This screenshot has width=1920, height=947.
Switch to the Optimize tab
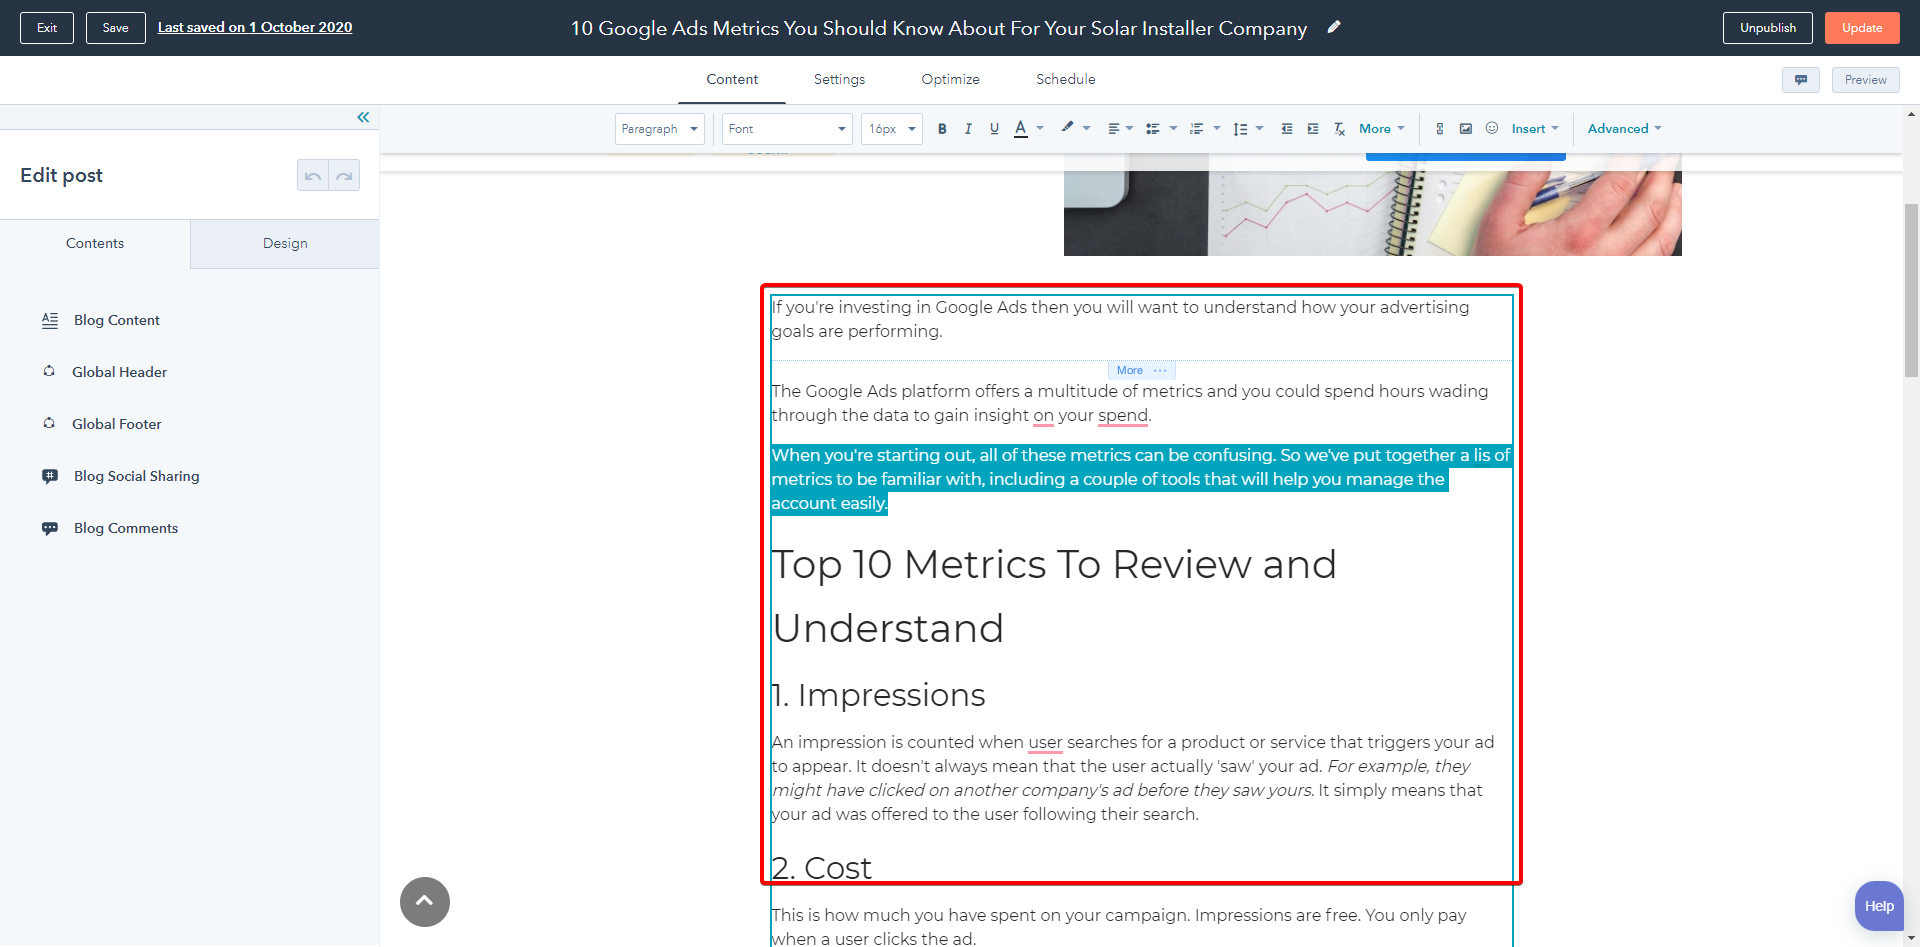950,80
